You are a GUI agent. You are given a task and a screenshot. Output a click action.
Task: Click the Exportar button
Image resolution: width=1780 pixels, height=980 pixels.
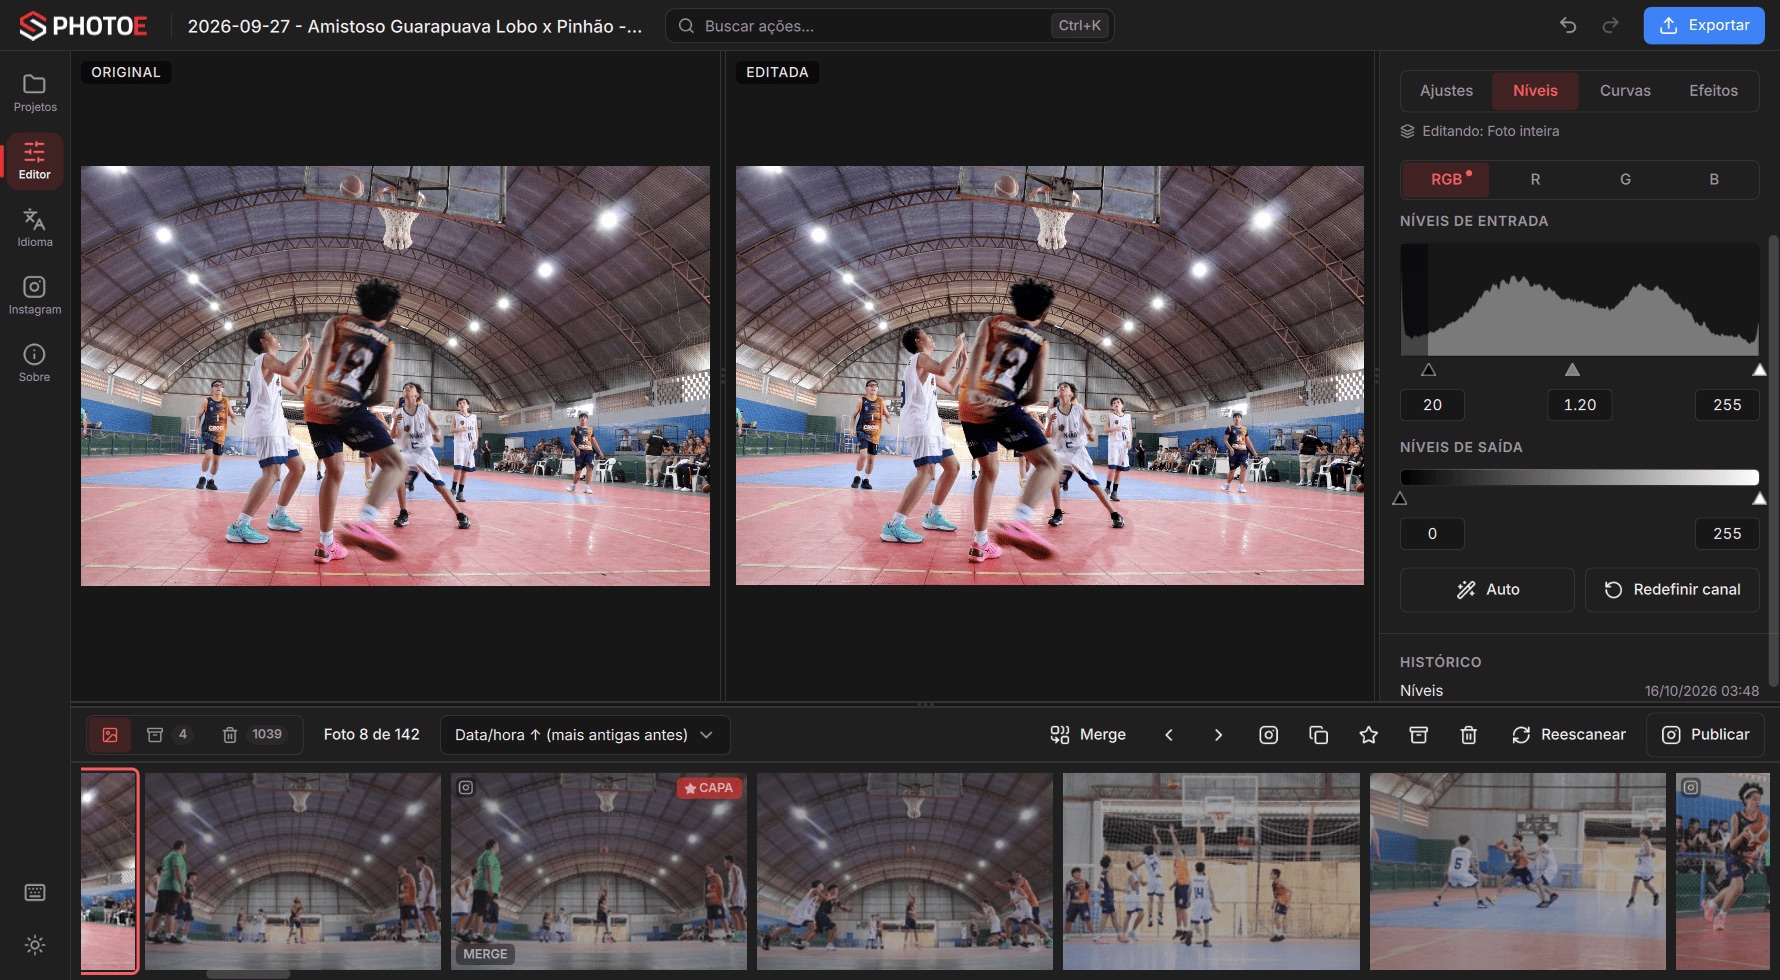(x=1704, y=25)
